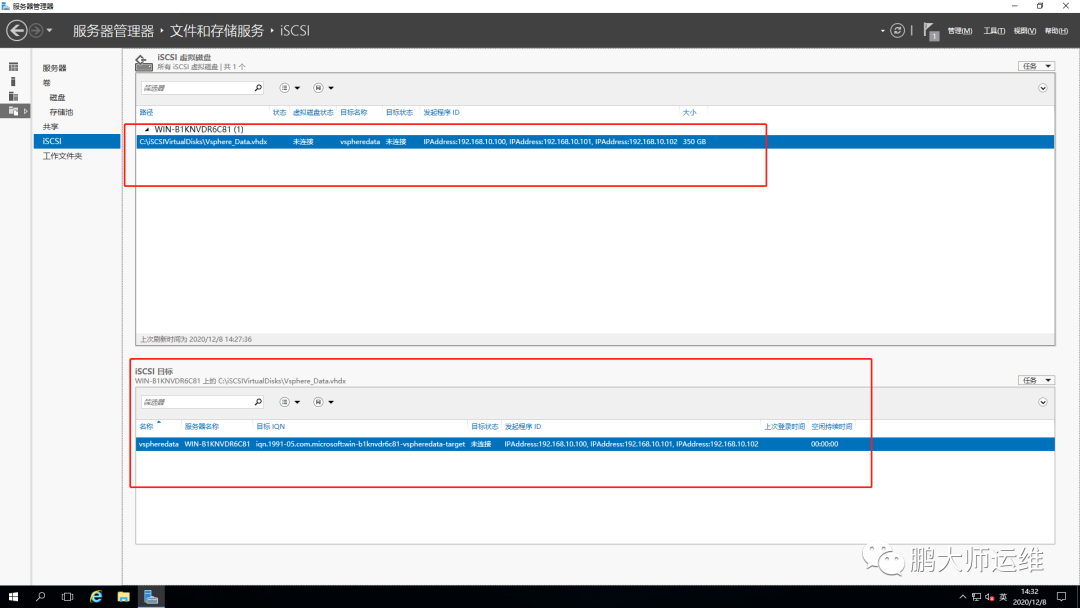Image resolution: width=1080 pixels, height=608 pixels.
Task: Open the 管理(M) menu
Action: 959,31
